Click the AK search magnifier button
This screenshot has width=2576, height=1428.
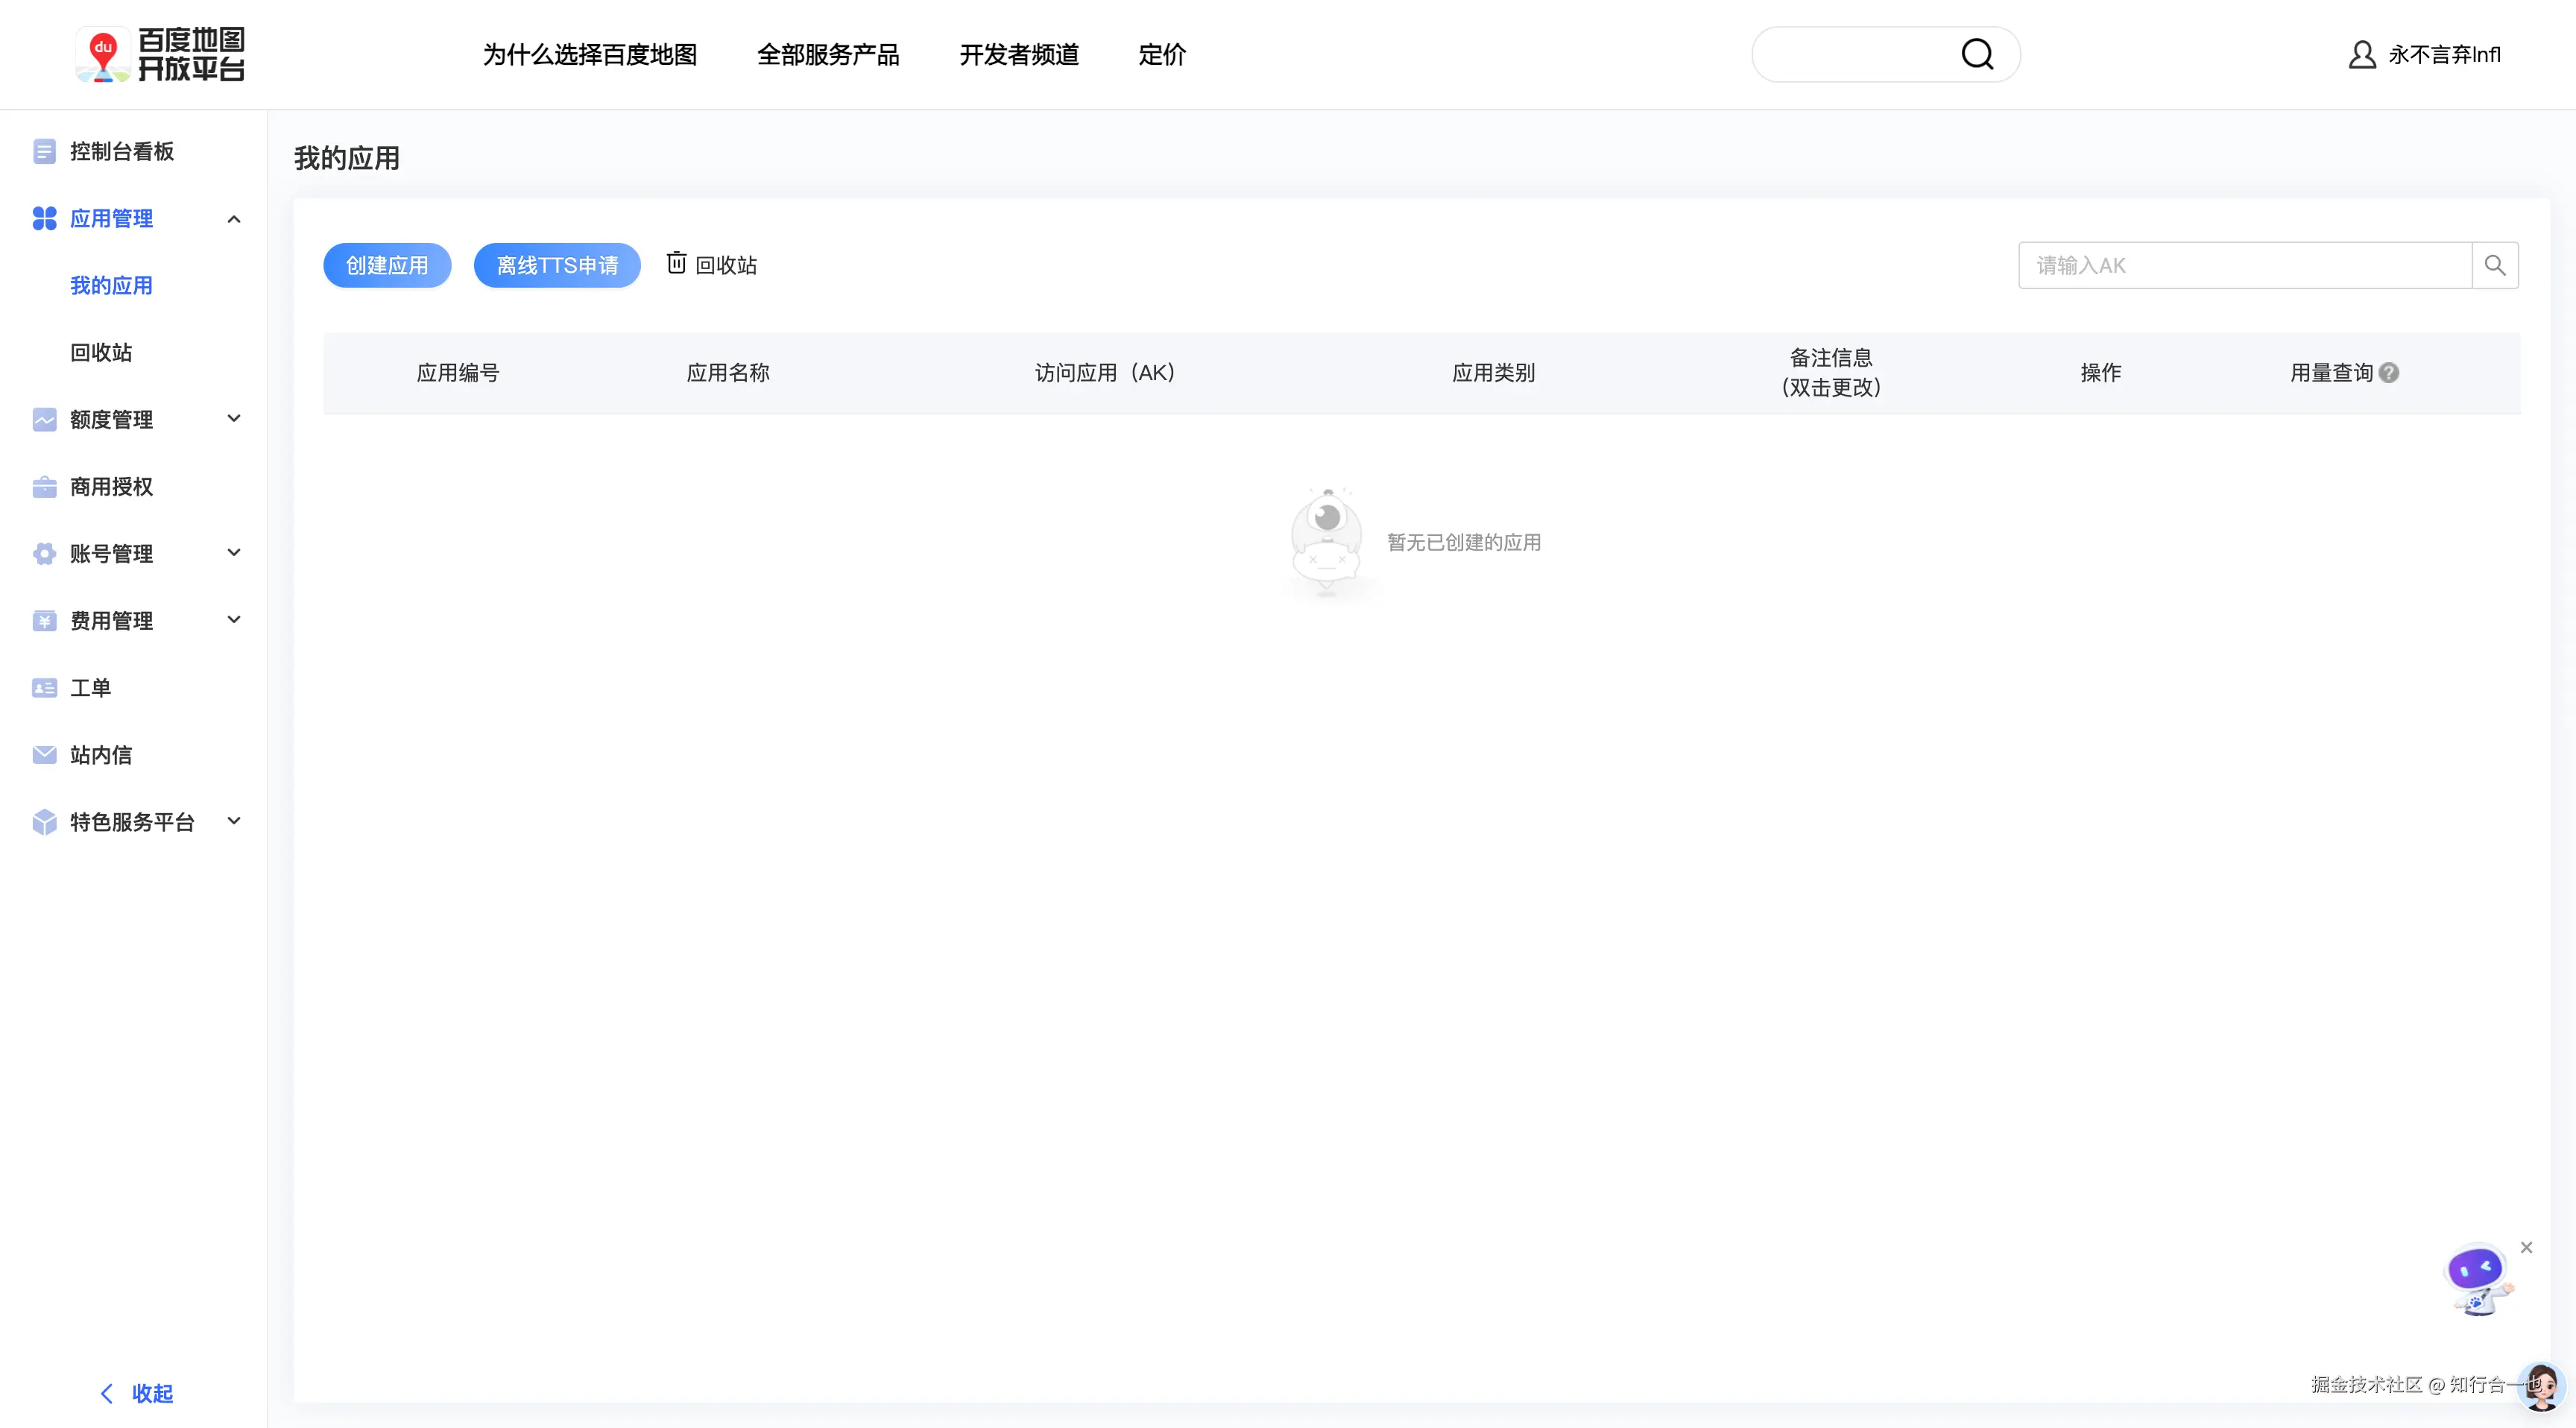click(x=2494, y=265)
